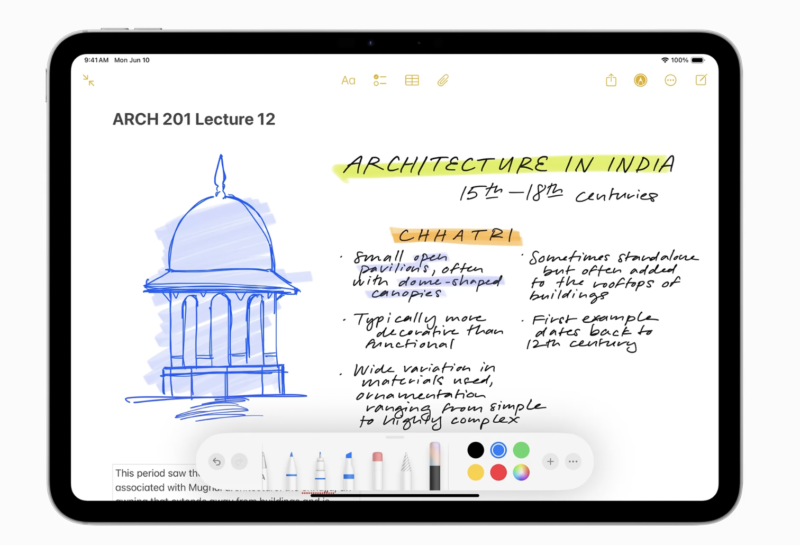This screenshot has height=545, width=800.
Task: Add a table with the table icon
Action: pyautogui.click(x=412, y=80)
